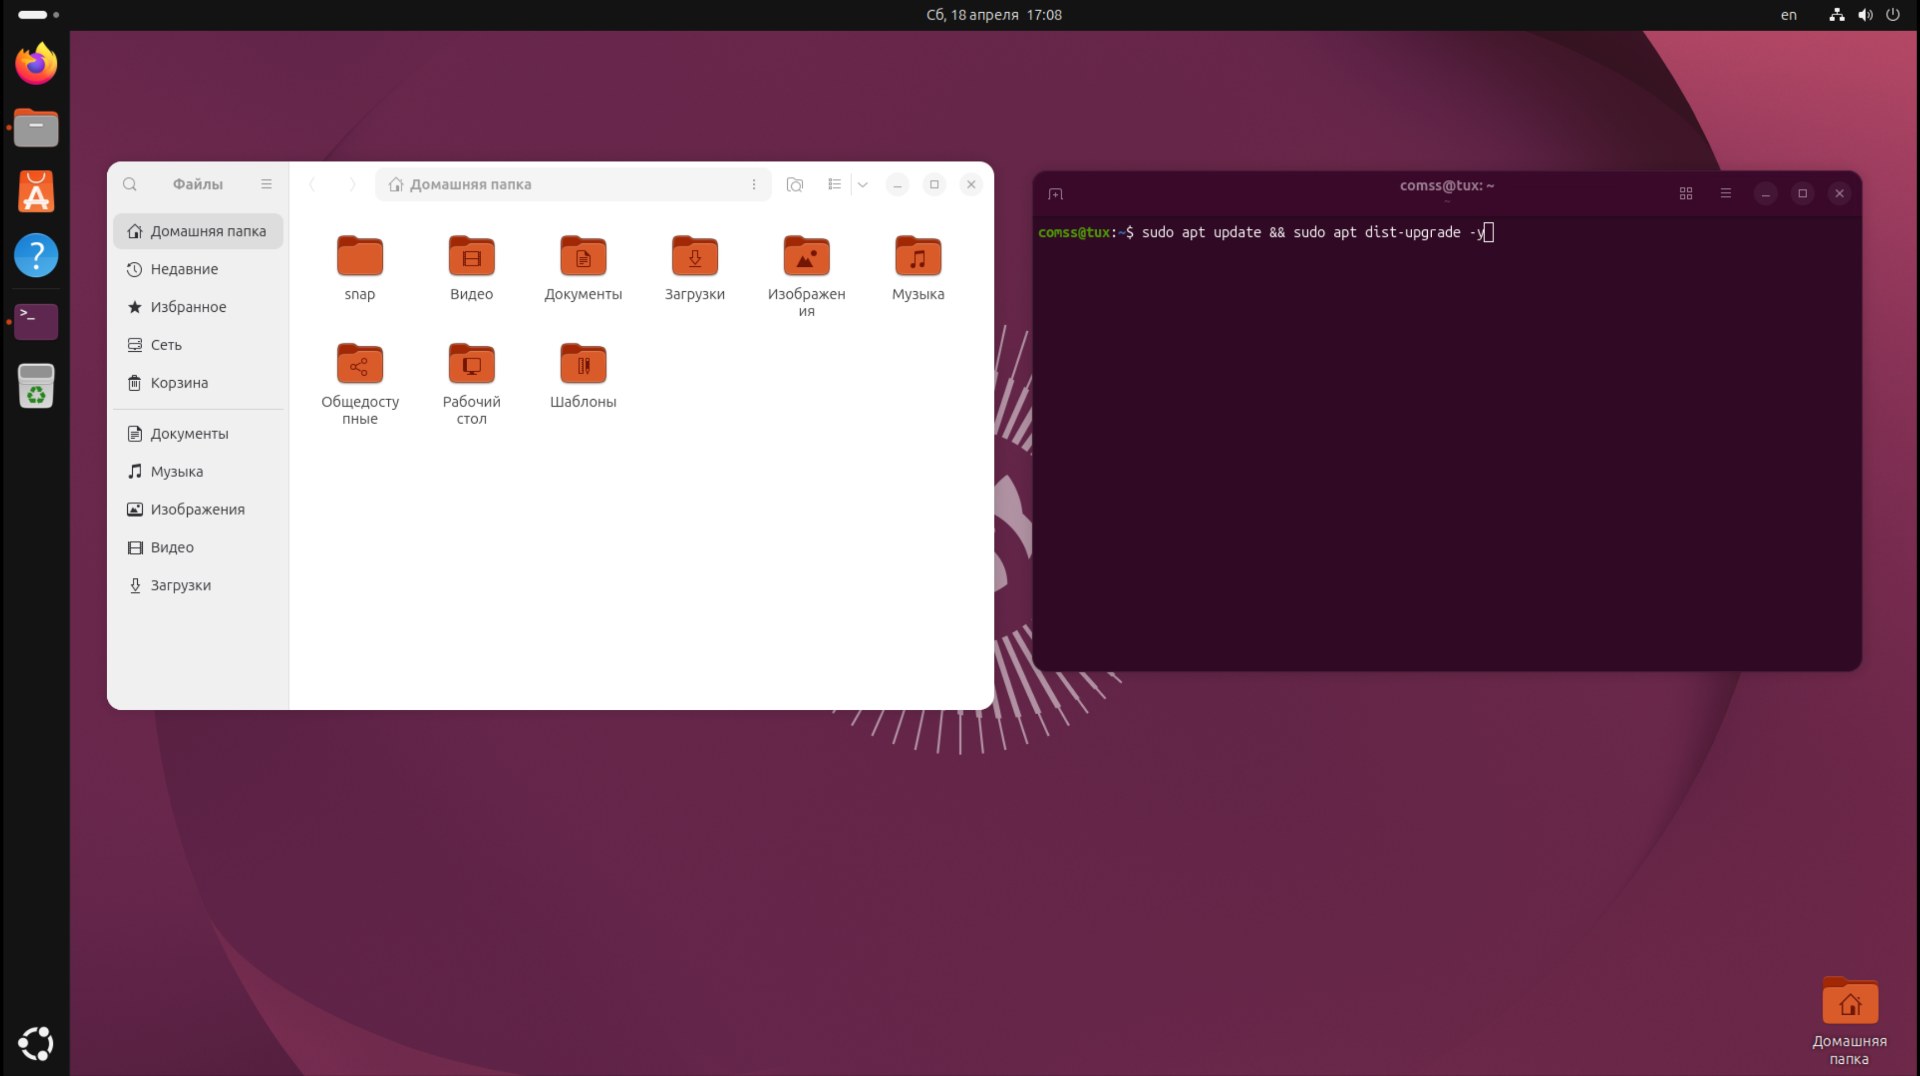Open the terminal hamburger menu
The width and height of the screenshot is (1920, 1076).
(1726, 193)
